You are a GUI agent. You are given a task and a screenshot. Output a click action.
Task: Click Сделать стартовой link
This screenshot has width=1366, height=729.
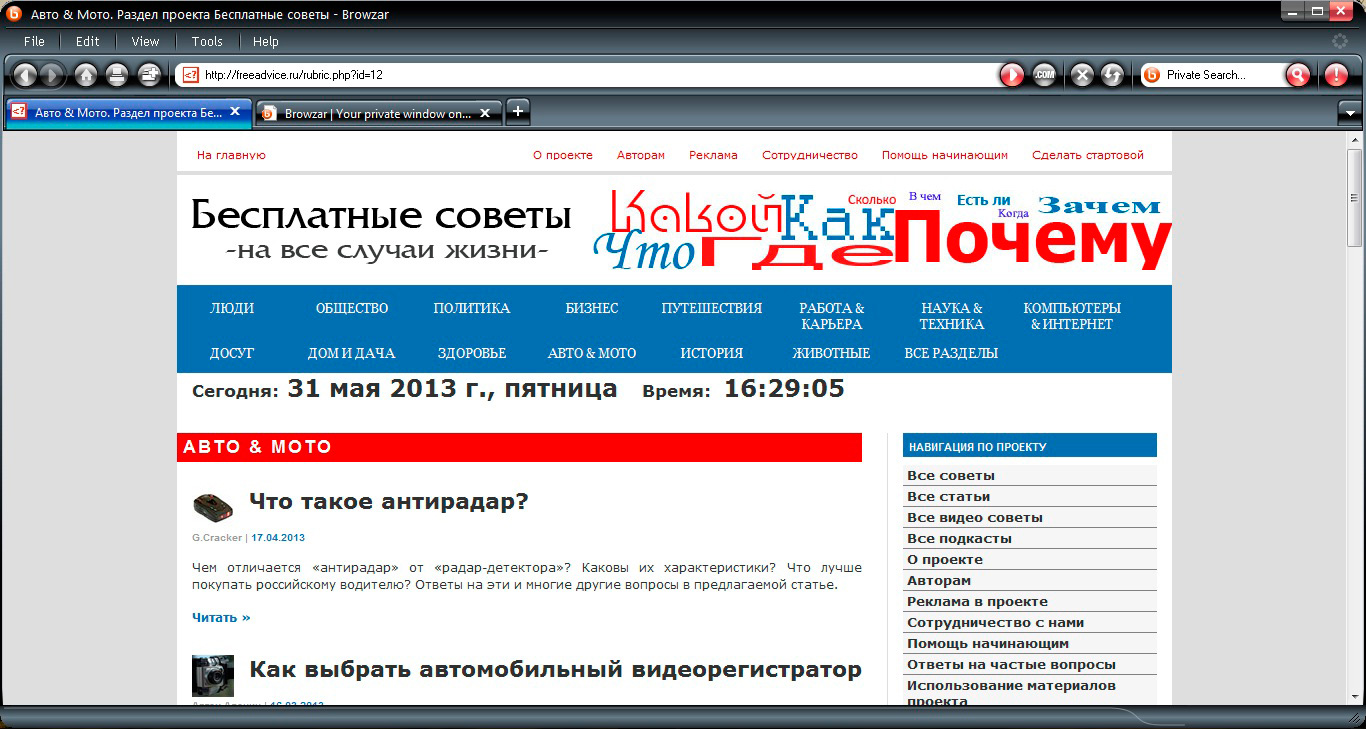click(x=1088, y=155)
